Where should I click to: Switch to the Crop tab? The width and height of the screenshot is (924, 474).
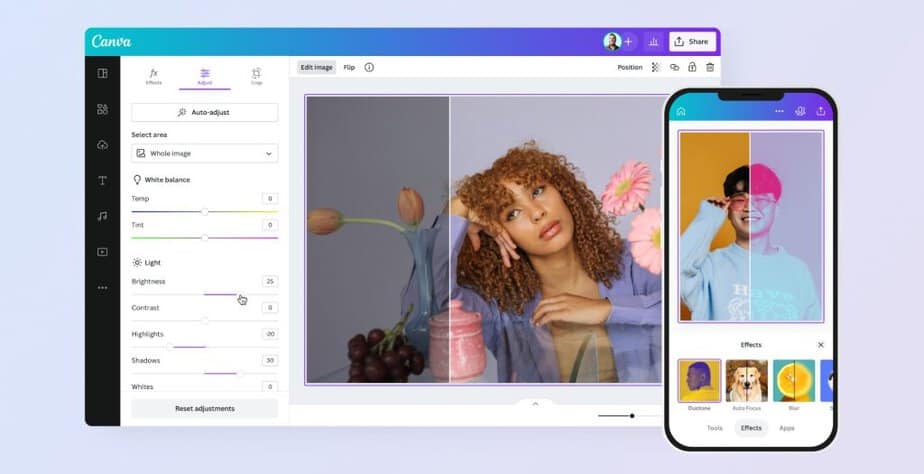click(x=256, y=76)
